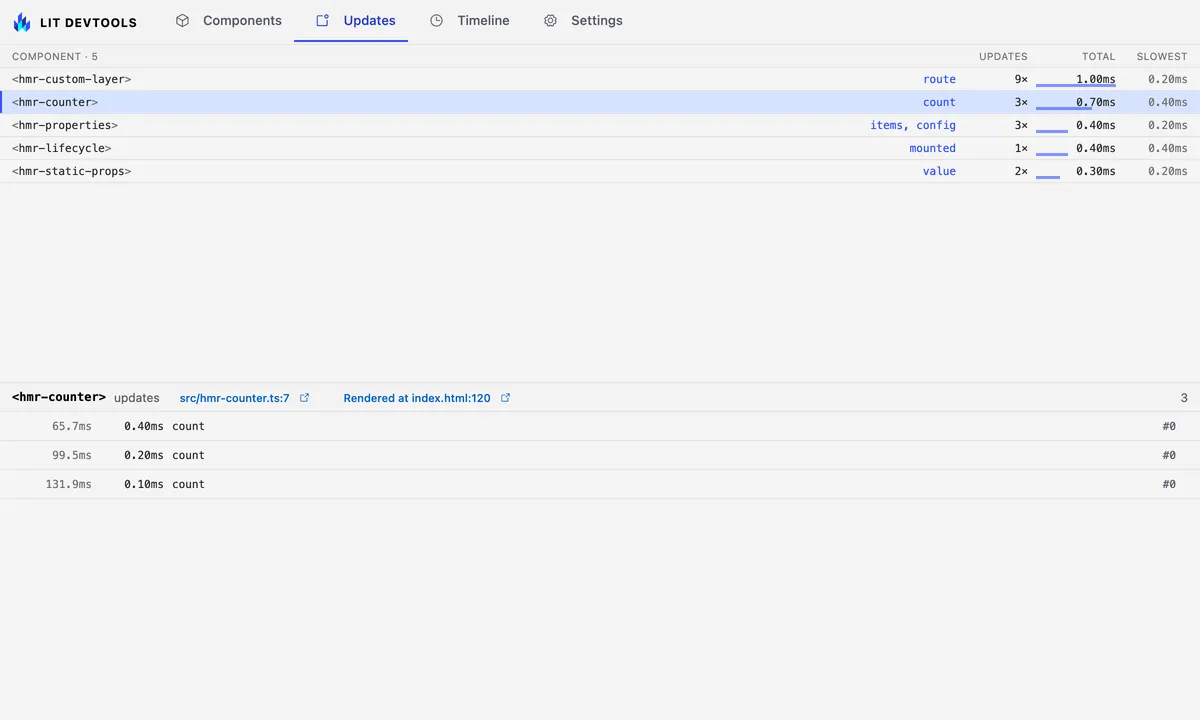This screenshot has height=720, width=1200.
Task: Open external link icon next to index.html:120
Action: pos(506,398)
